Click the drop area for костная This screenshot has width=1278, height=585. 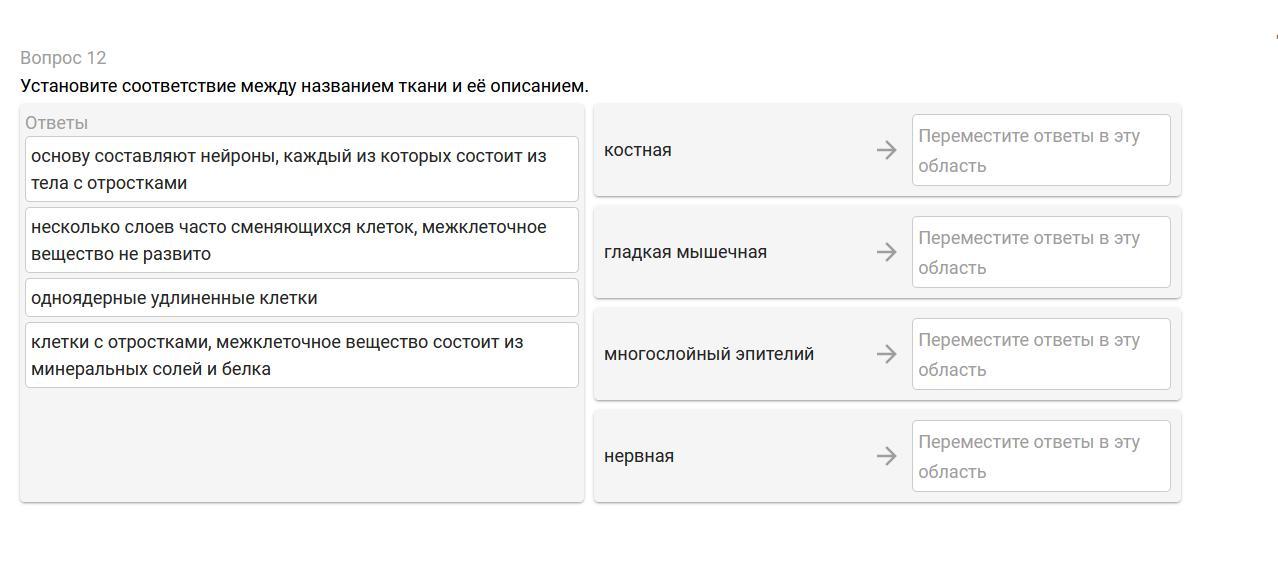point(1040,150)
